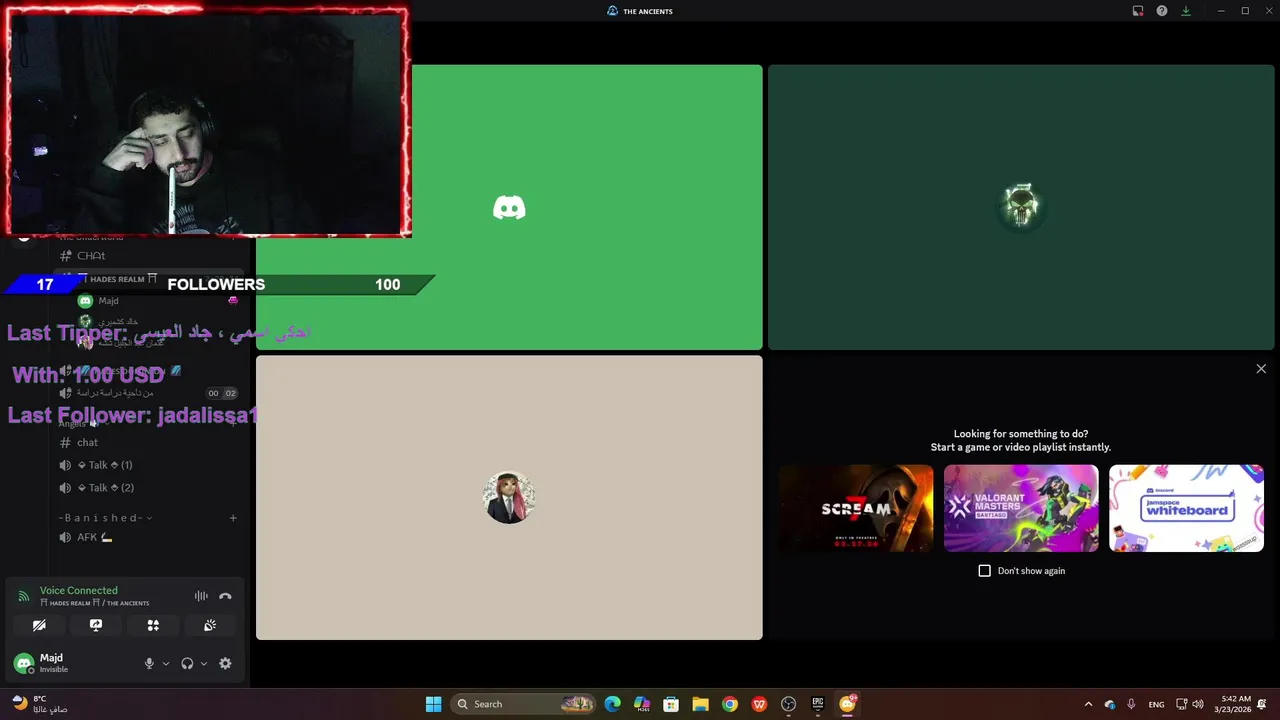Click the pink-haired character avatar

point(509,497)
